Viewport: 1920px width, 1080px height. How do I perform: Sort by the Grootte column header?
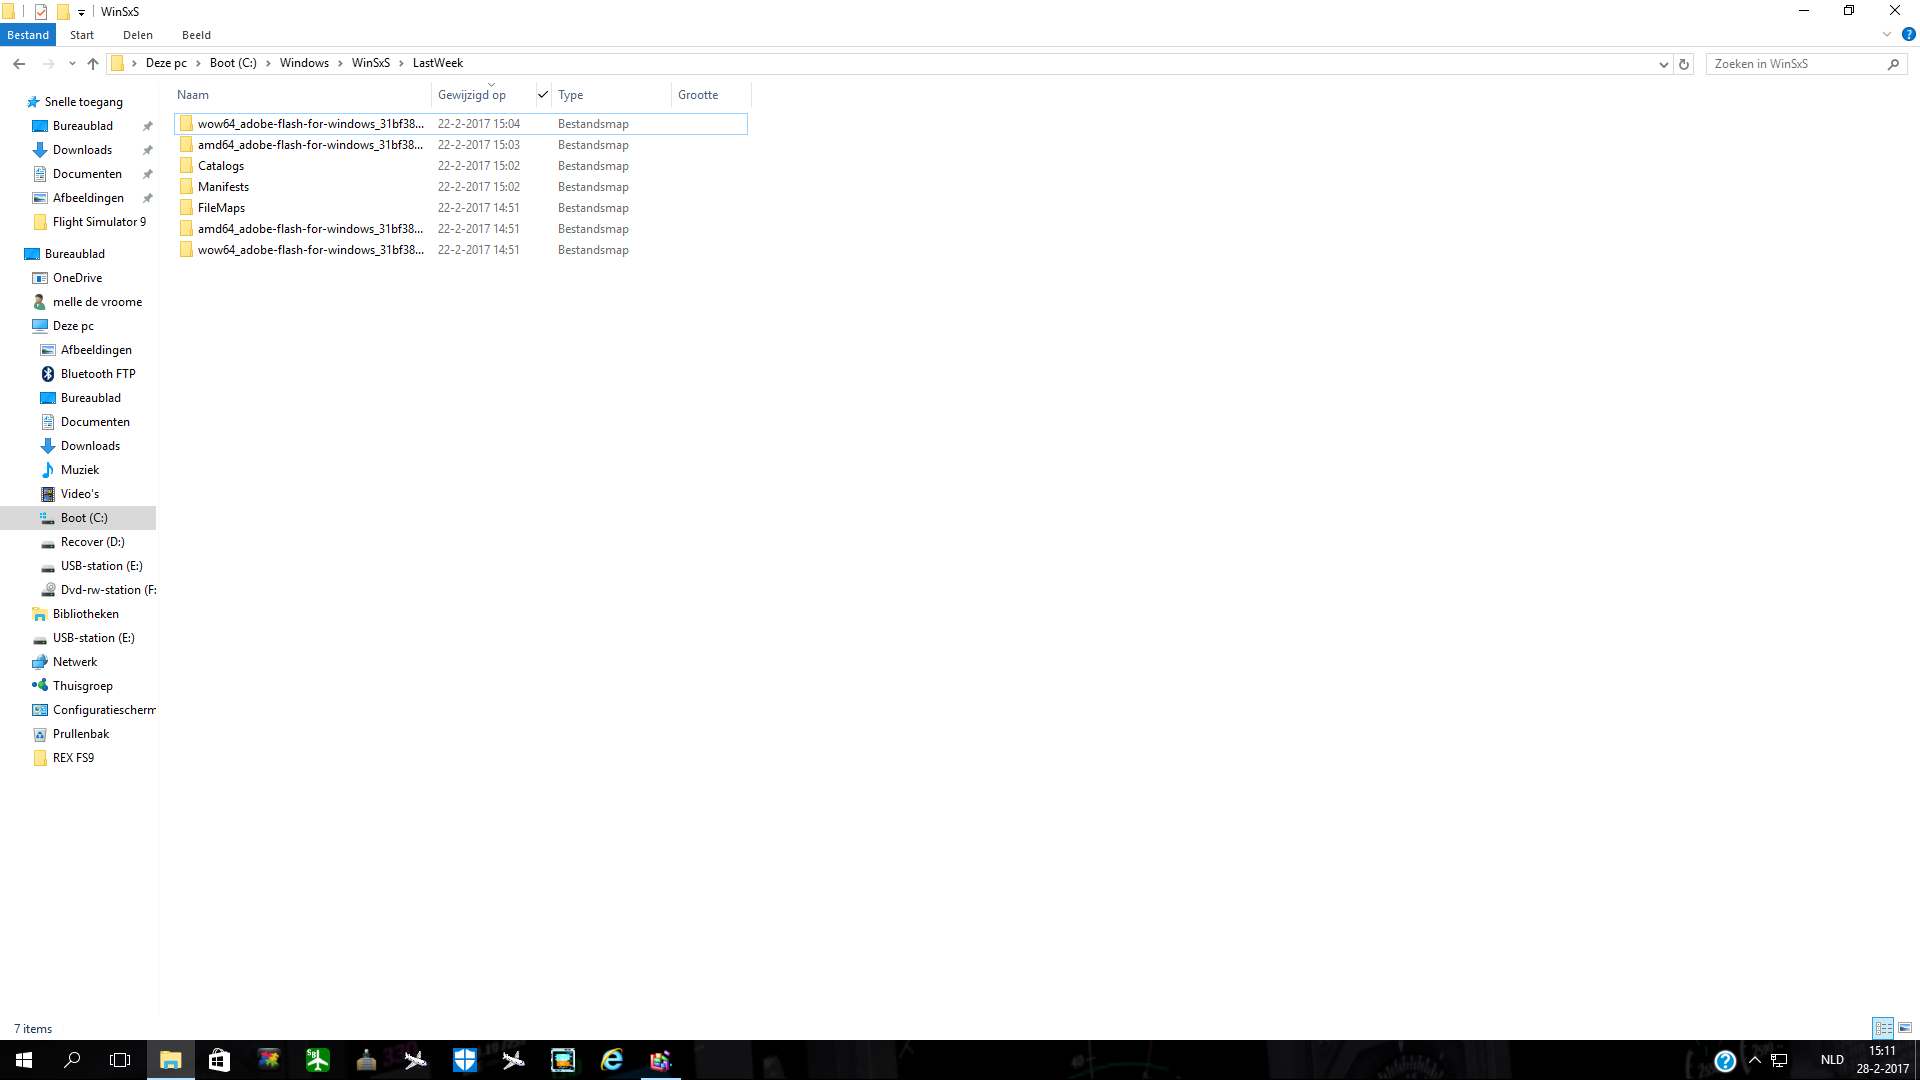click(x=711, y=95)
